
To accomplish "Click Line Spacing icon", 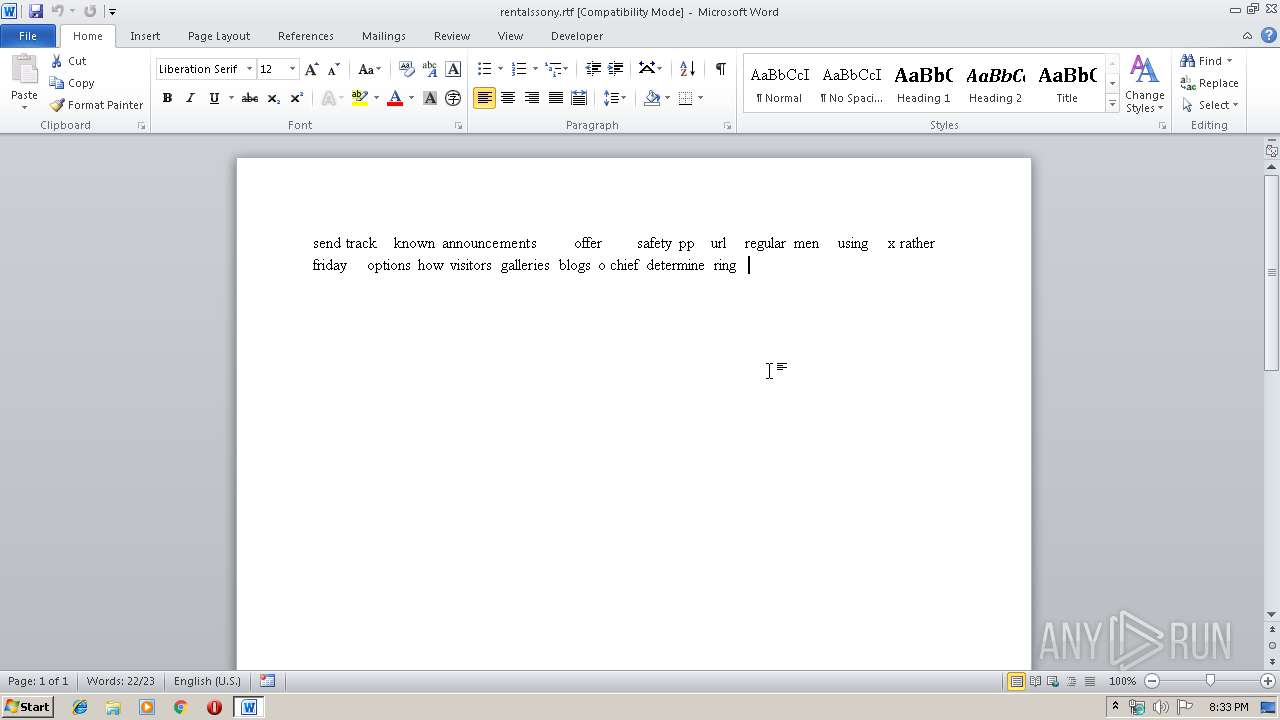I will [x=612, y=98].
